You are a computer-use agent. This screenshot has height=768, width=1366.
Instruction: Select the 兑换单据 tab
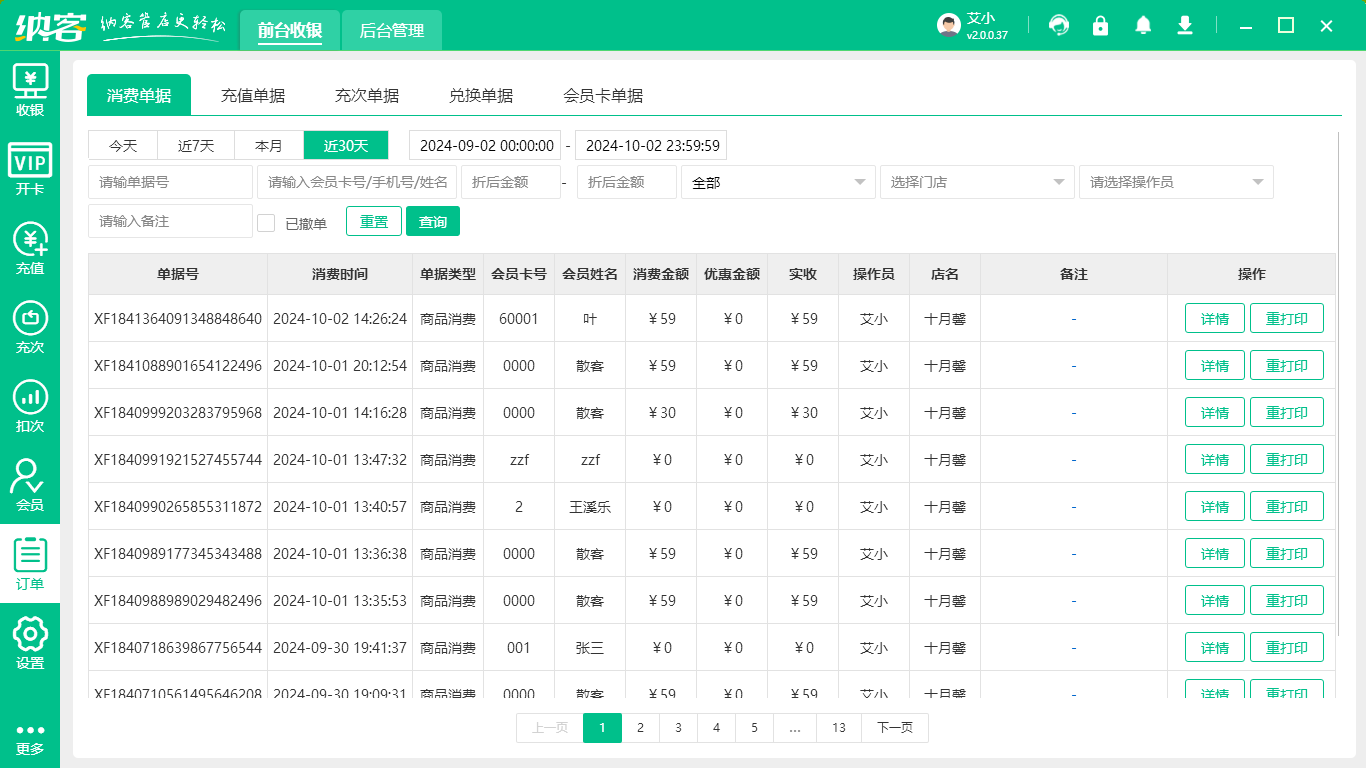coord(481,95)
